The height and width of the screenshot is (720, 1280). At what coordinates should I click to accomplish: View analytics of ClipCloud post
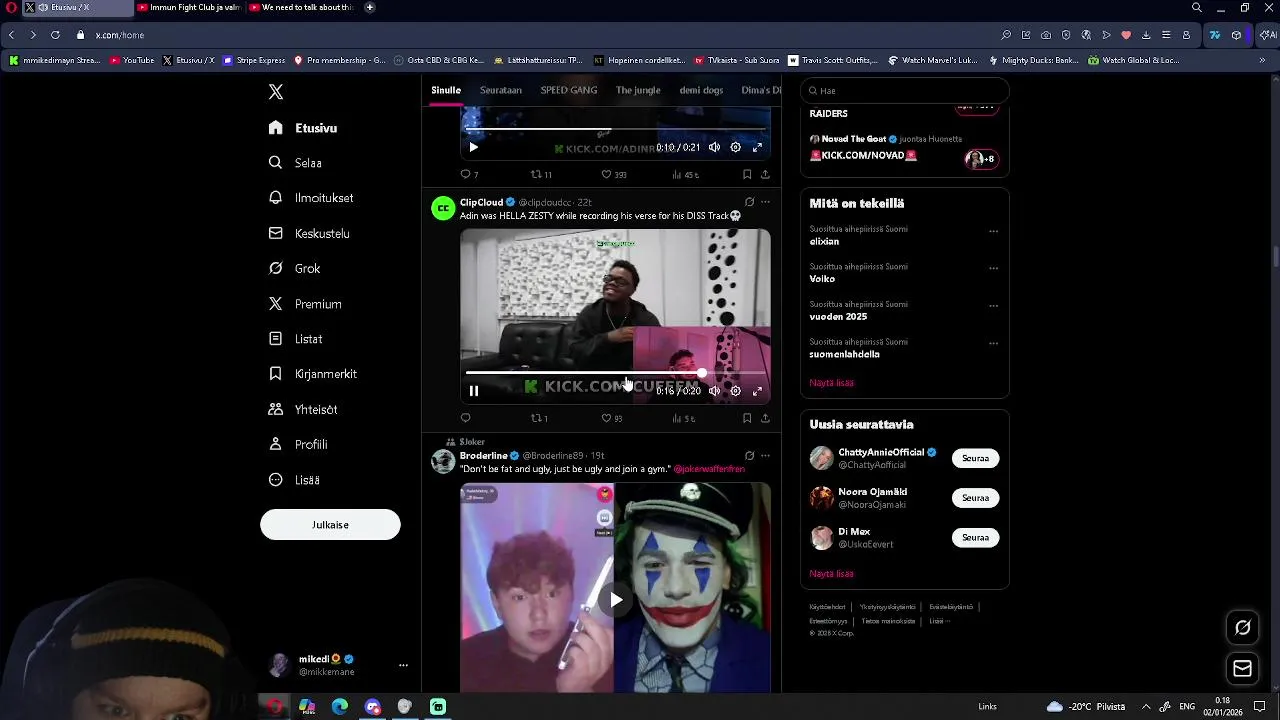click(x=683, y=418)
